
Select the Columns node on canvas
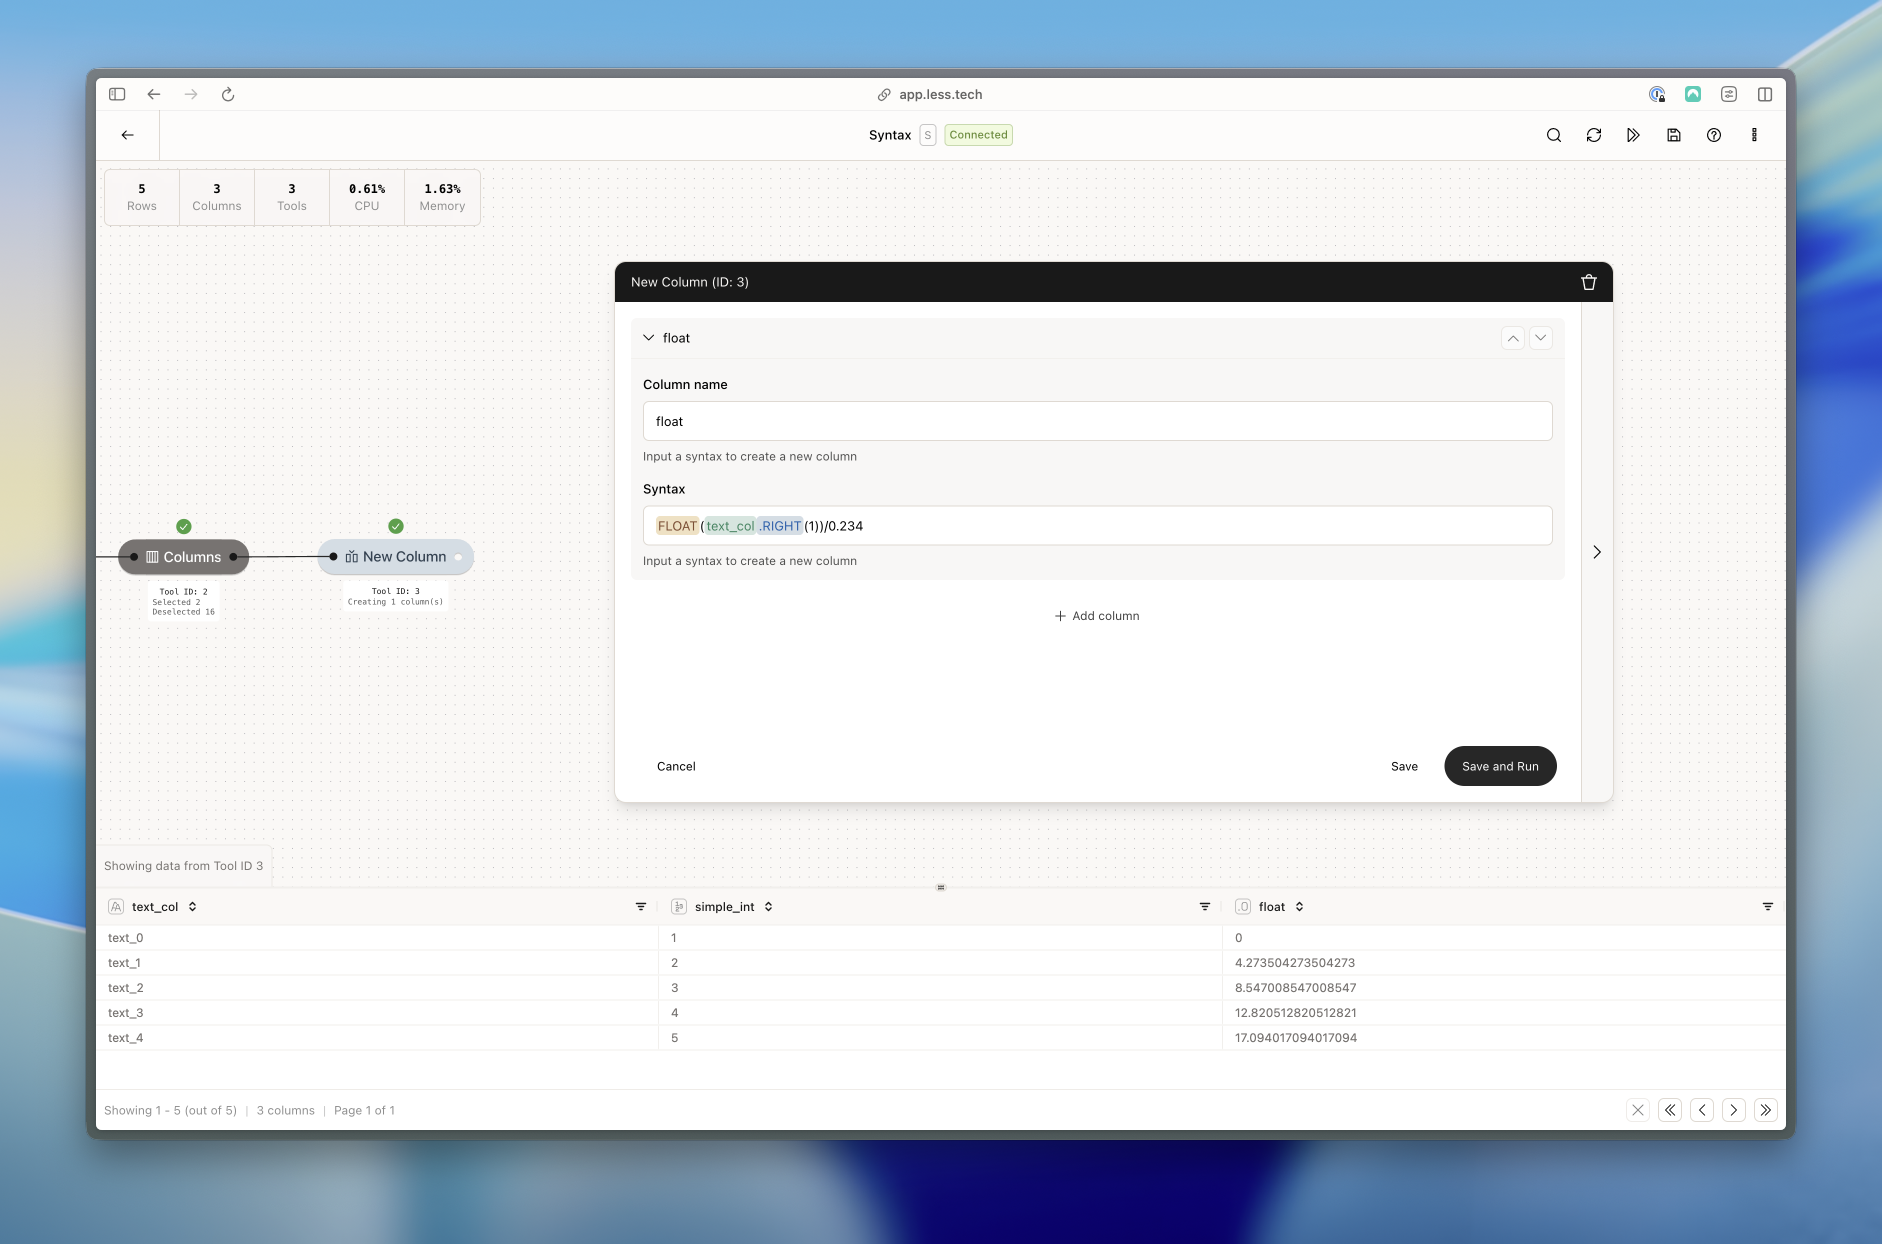click(184, 557)
